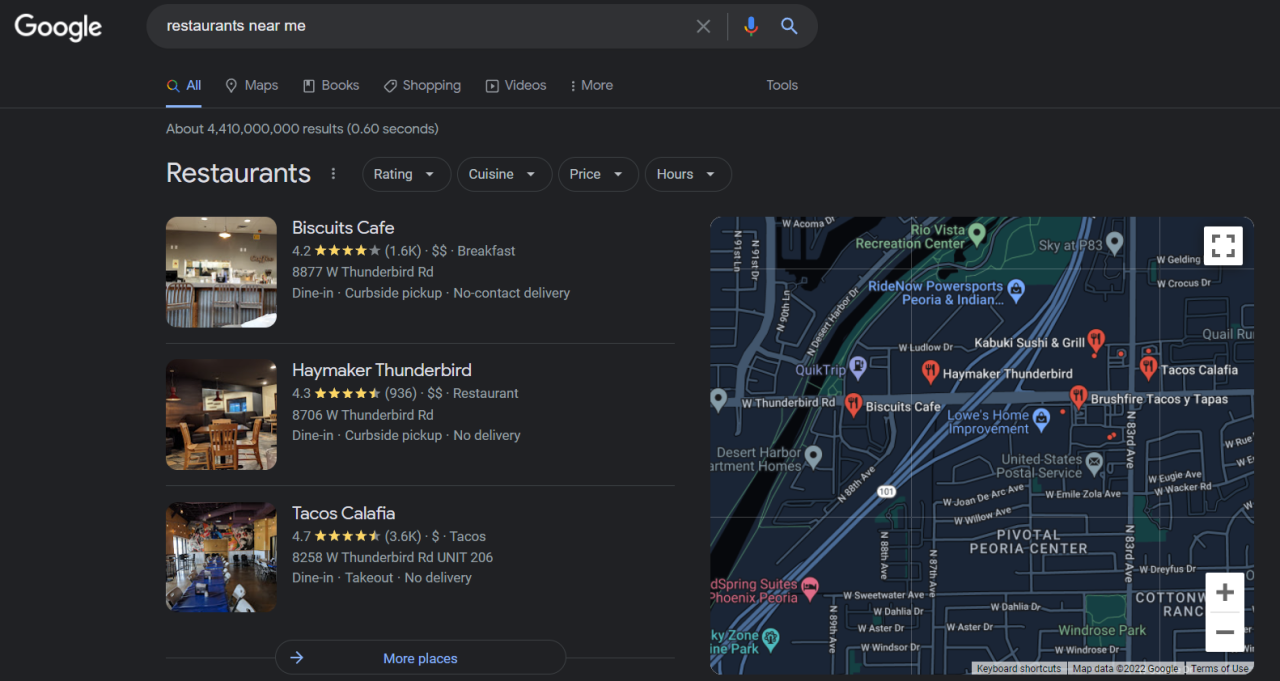Image resolution: width=1280 pixels, height=681 pixels.
Task: Open the Rating filter dropdown
Action: (x=406, y=174)
